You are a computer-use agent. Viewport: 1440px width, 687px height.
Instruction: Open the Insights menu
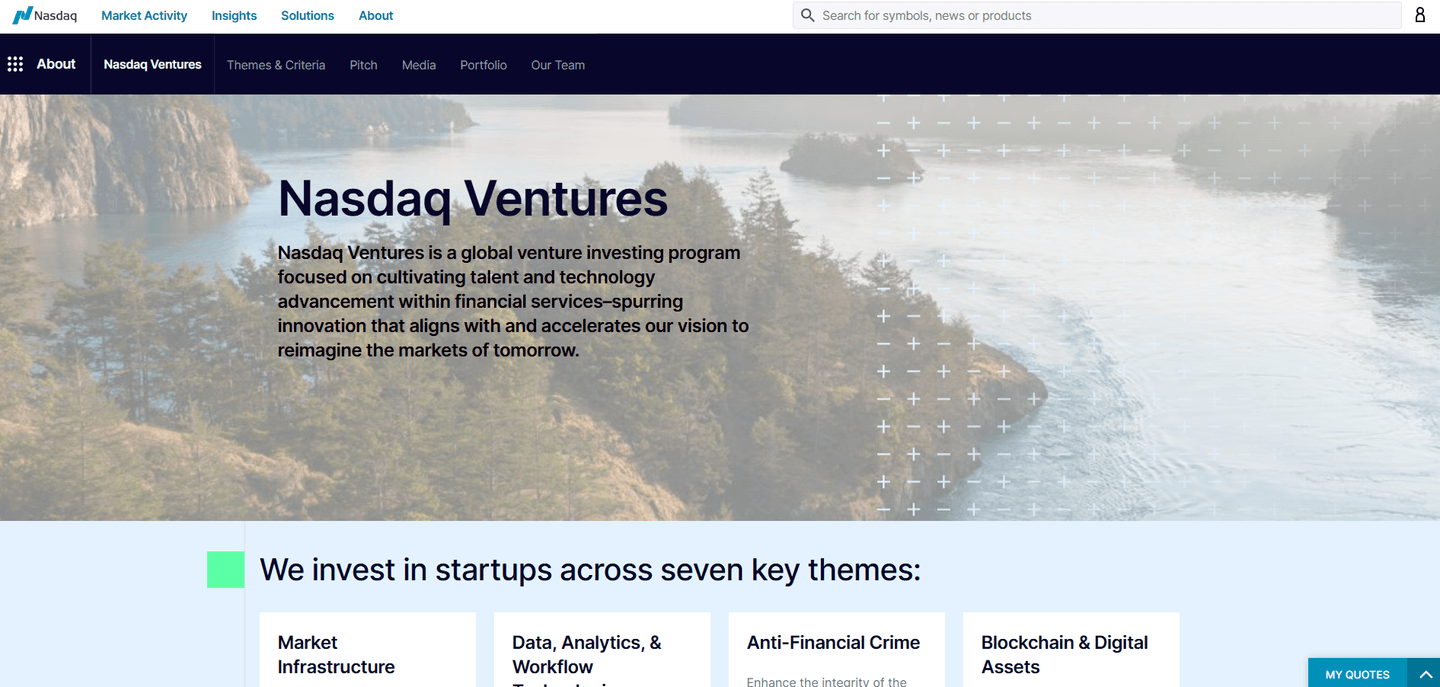click(x=234, y=15)
